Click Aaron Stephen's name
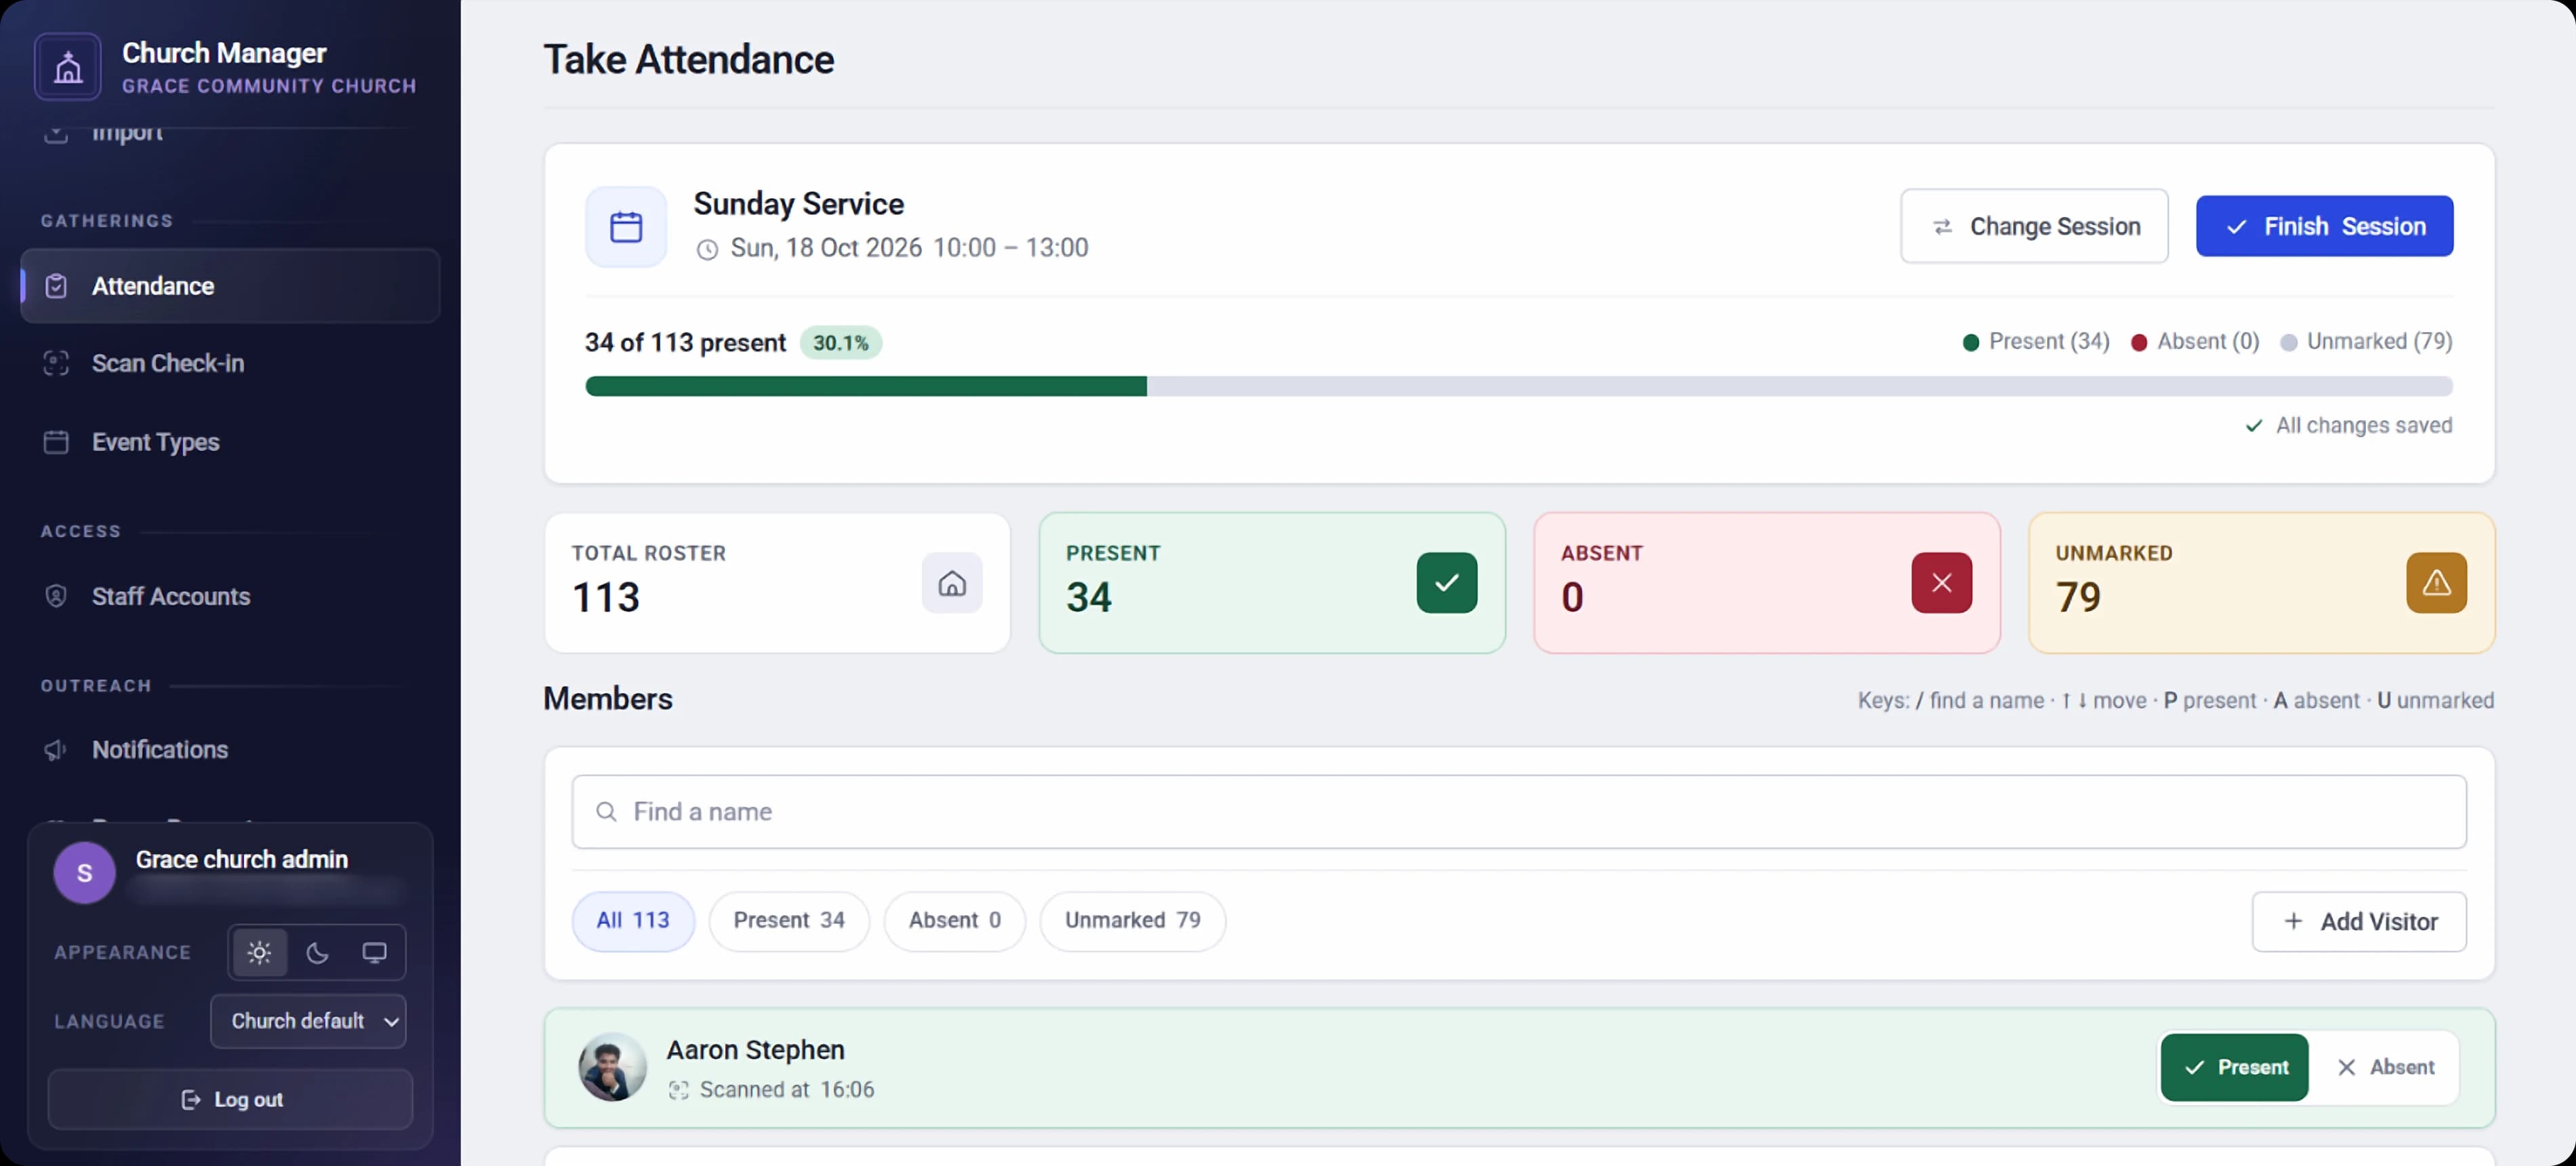The height and width of the screenshot is (1166, 2576). (x=755, y=1050)
